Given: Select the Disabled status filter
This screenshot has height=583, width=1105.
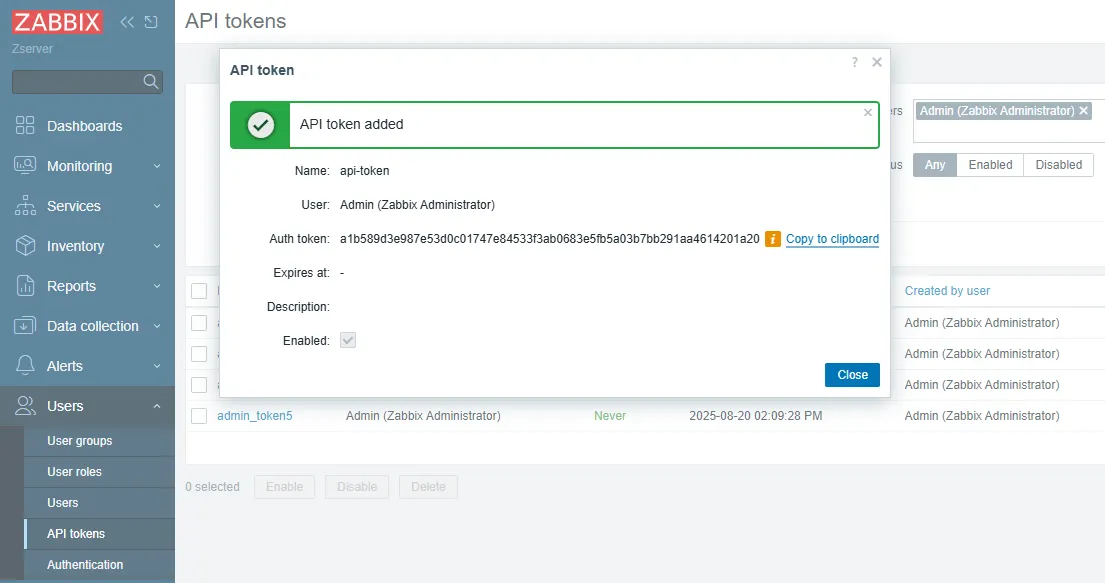Looking at the screenshot, I should click(x=1058, y=165).
